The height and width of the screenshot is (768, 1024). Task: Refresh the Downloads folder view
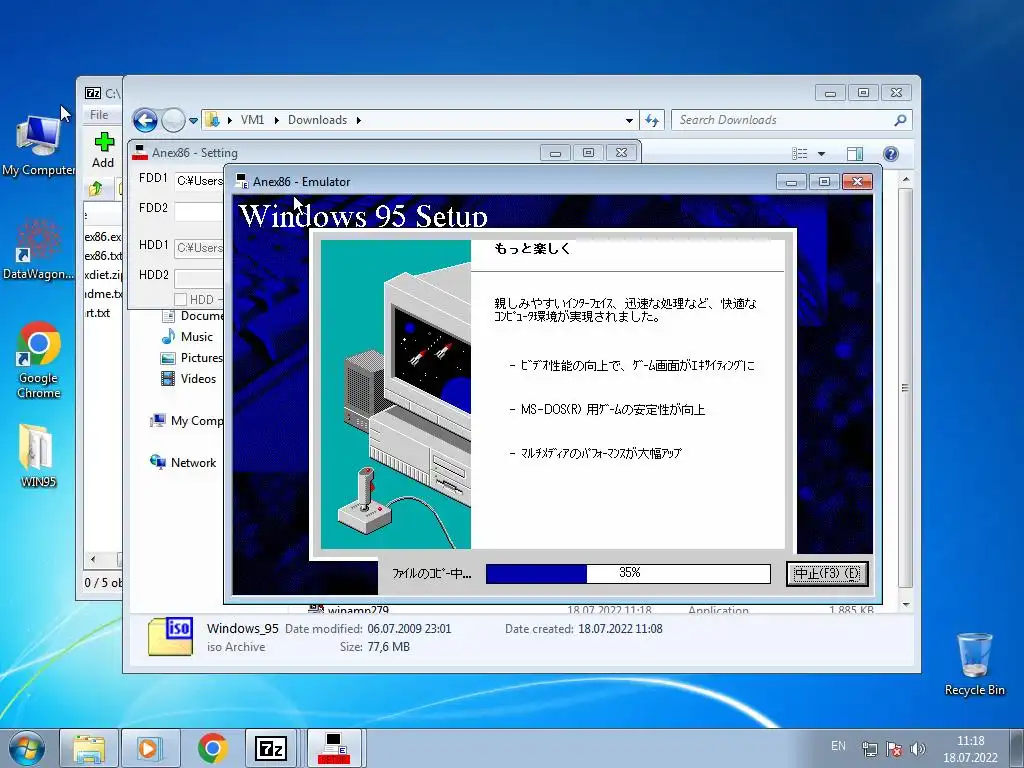(x=652, y=120)
